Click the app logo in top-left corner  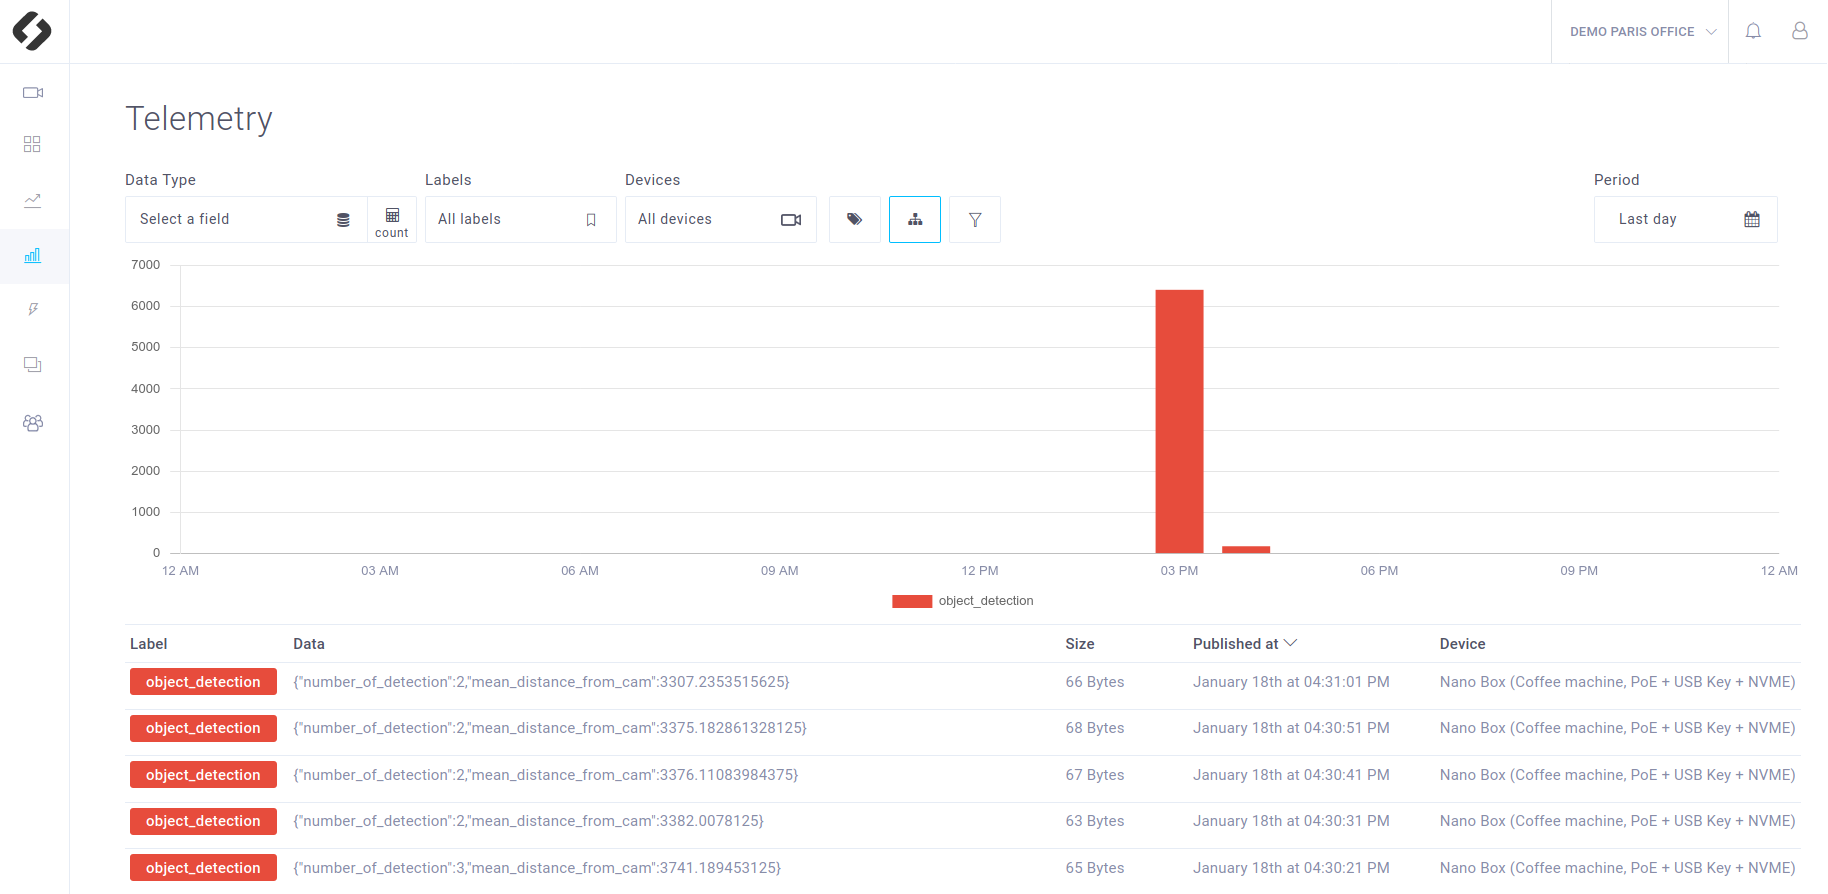coord(32,31)
